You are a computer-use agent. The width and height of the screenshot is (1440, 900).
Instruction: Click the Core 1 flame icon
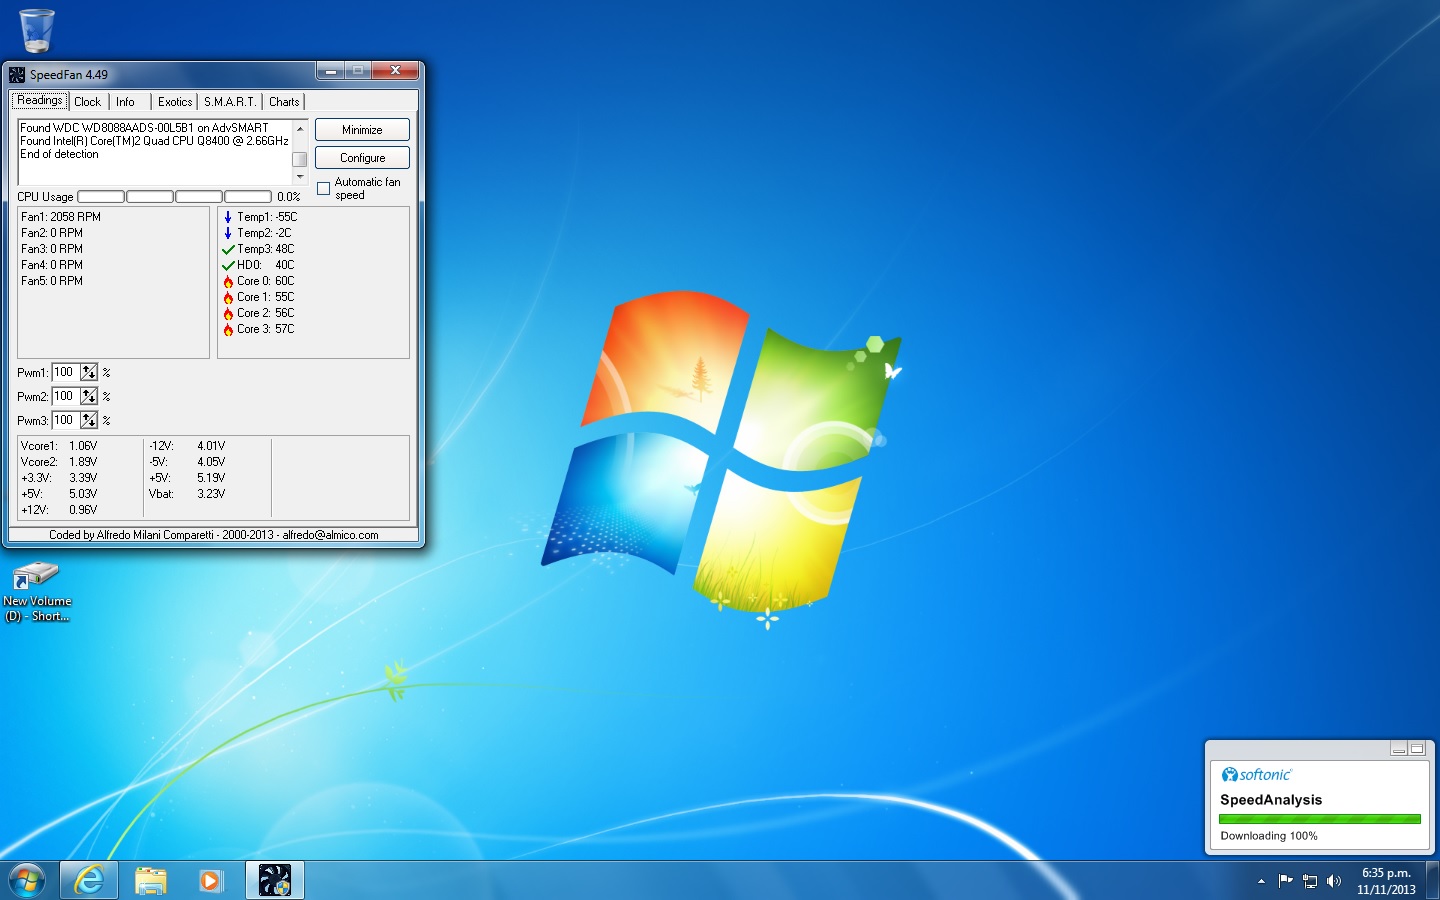click(228, 297)
